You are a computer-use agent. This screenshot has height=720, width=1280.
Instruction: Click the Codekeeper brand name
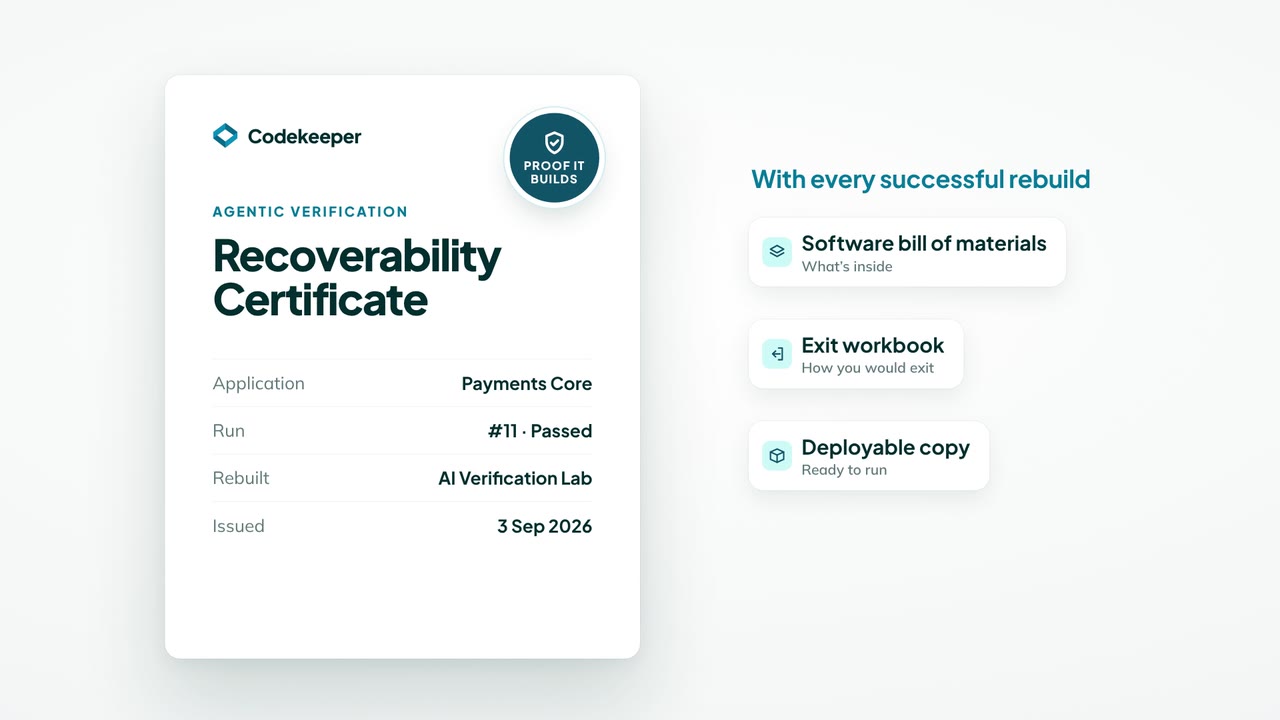point(305,137)
